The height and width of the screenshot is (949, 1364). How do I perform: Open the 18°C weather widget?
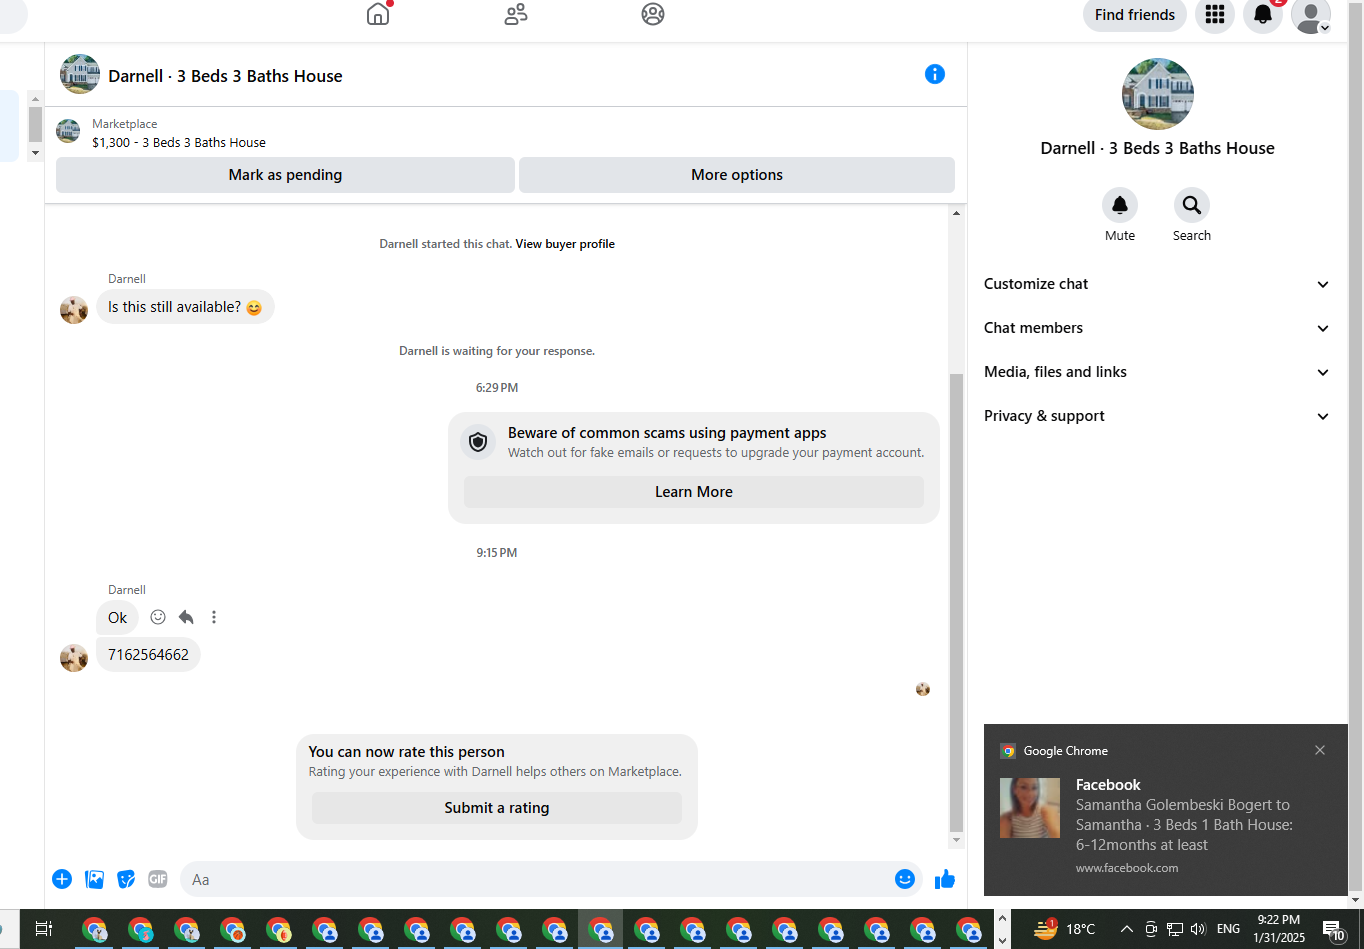point(1065,929)
